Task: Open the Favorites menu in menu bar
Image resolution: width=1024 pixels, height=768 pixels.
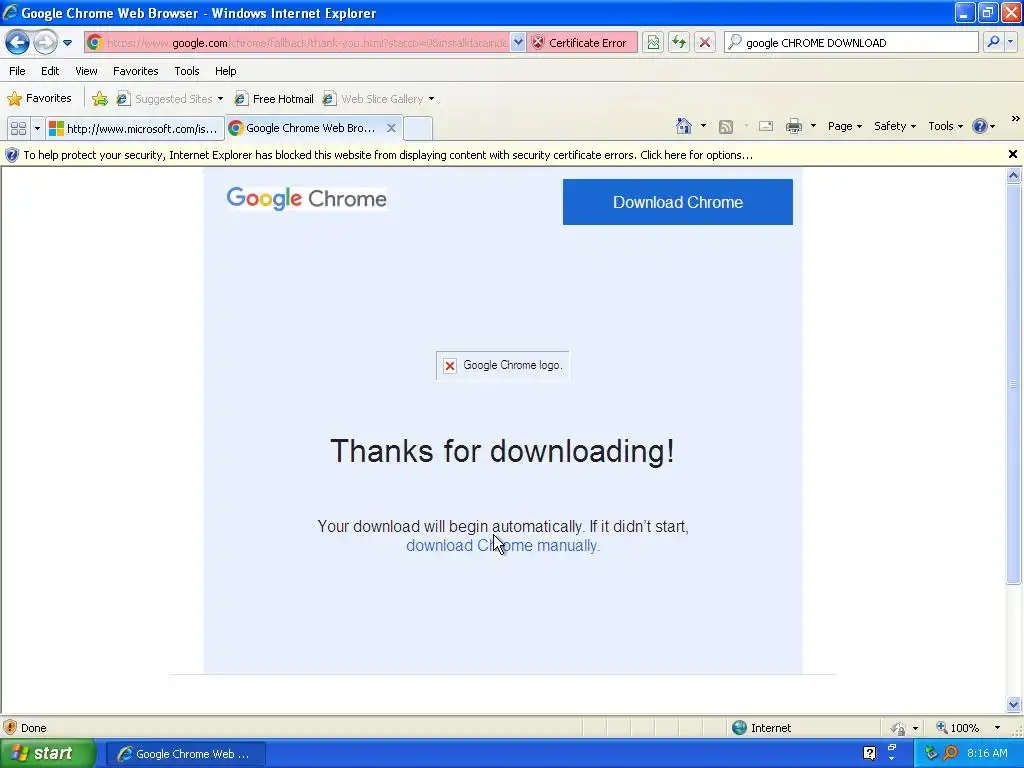Action: pos(136,71)
